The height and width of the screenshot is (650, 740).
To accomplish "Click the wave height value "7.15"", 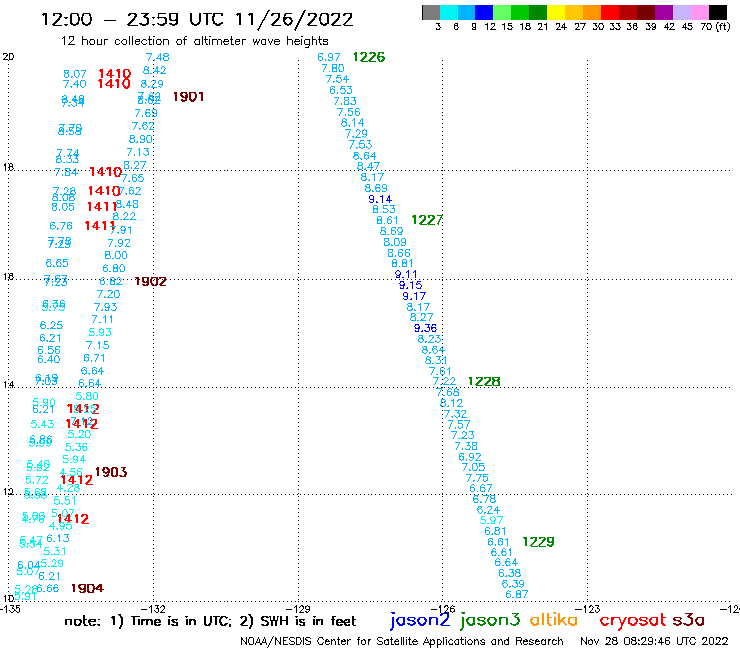I will [98, 345].
